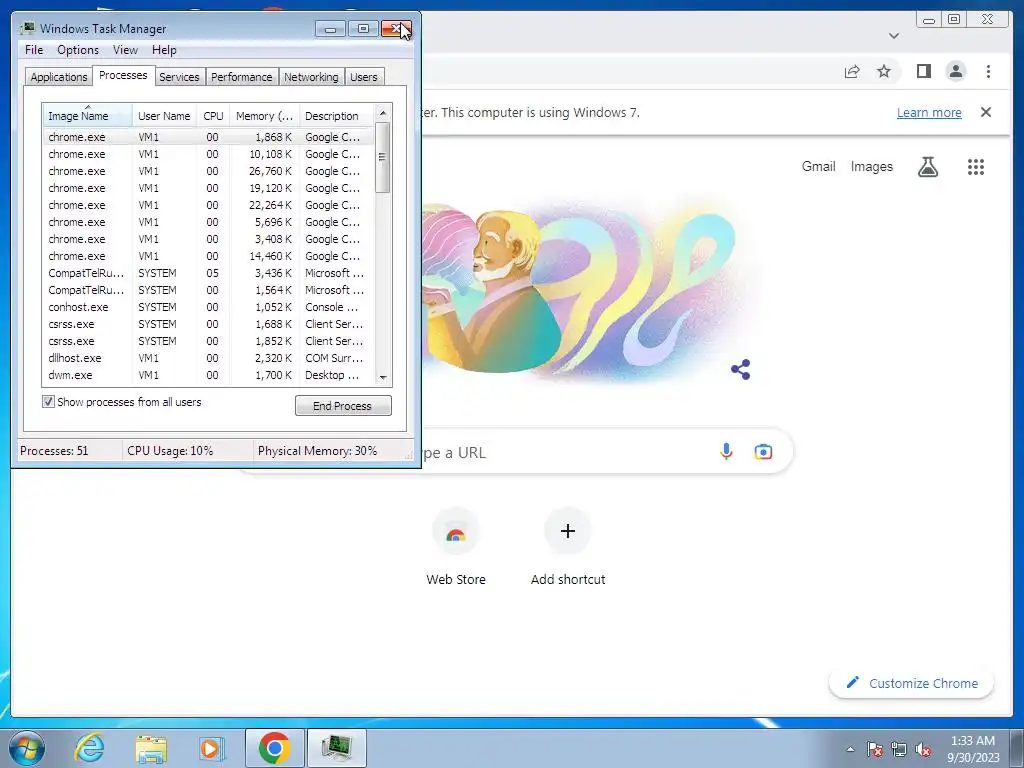1024x768 pixels.
Task: Switch to the Services tab
Action: click(179, 77)
